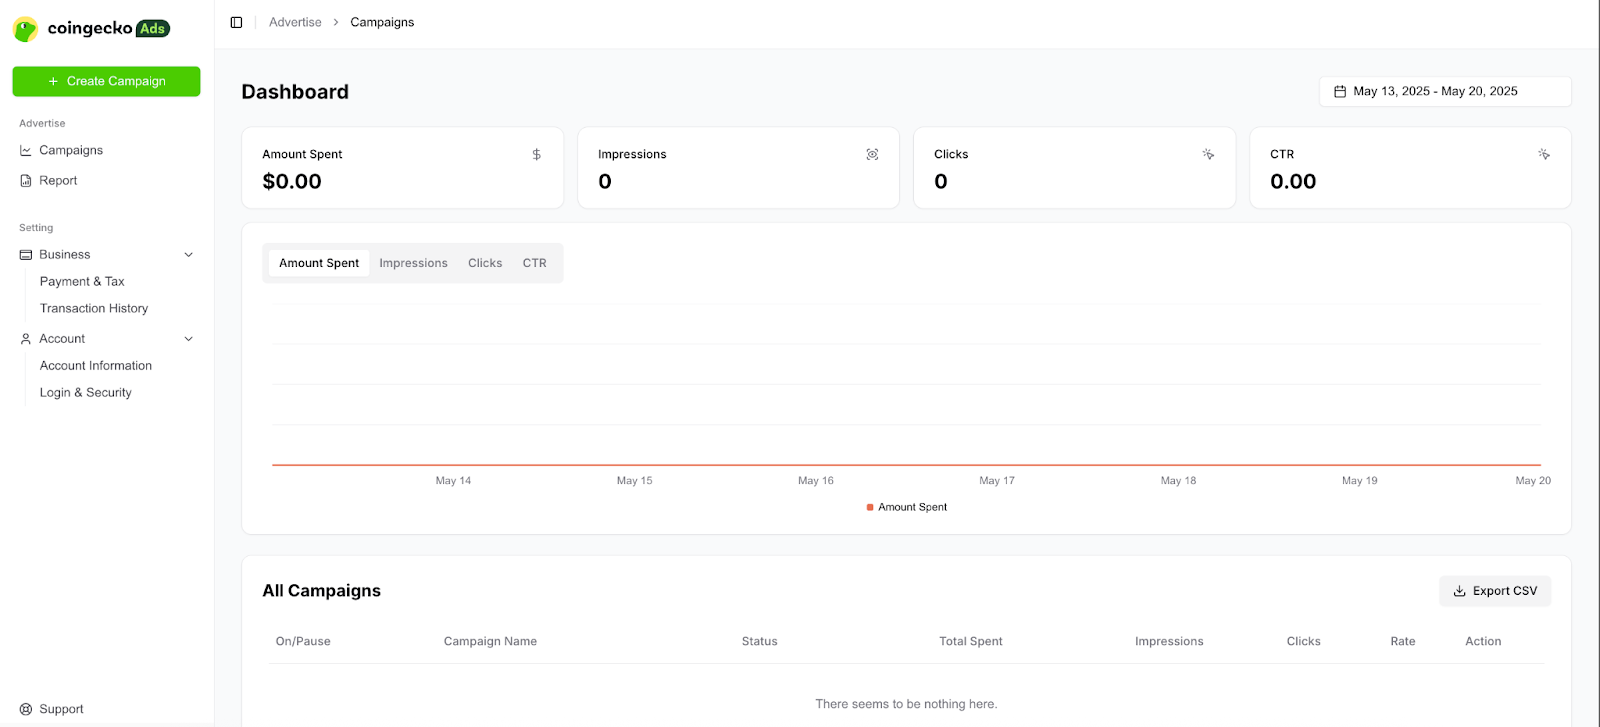Screen dimensions: 1600x727
Task: Click the download icon in Export CSV
Action: point(1460,591)
